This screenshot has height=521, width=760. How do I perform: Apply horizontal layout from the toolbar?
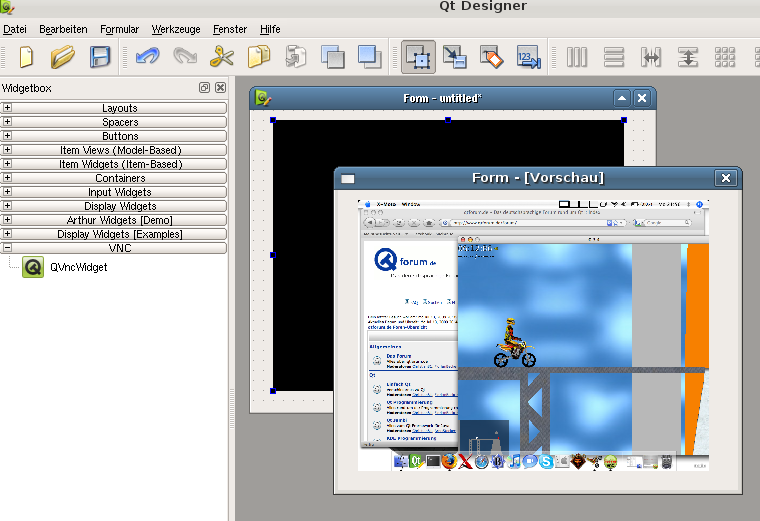click(x=577, y=57)
